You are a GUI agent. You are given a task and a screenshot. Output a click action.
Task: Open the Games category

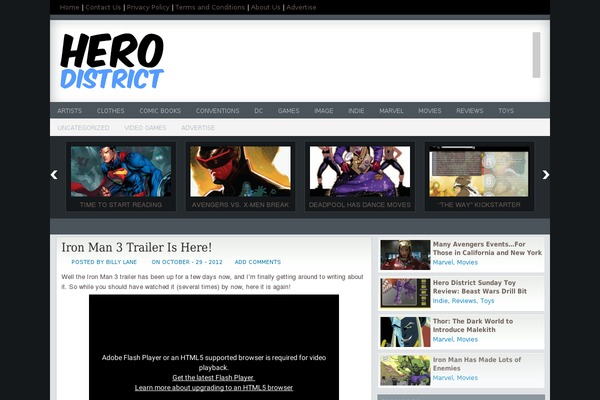point(289,111)
